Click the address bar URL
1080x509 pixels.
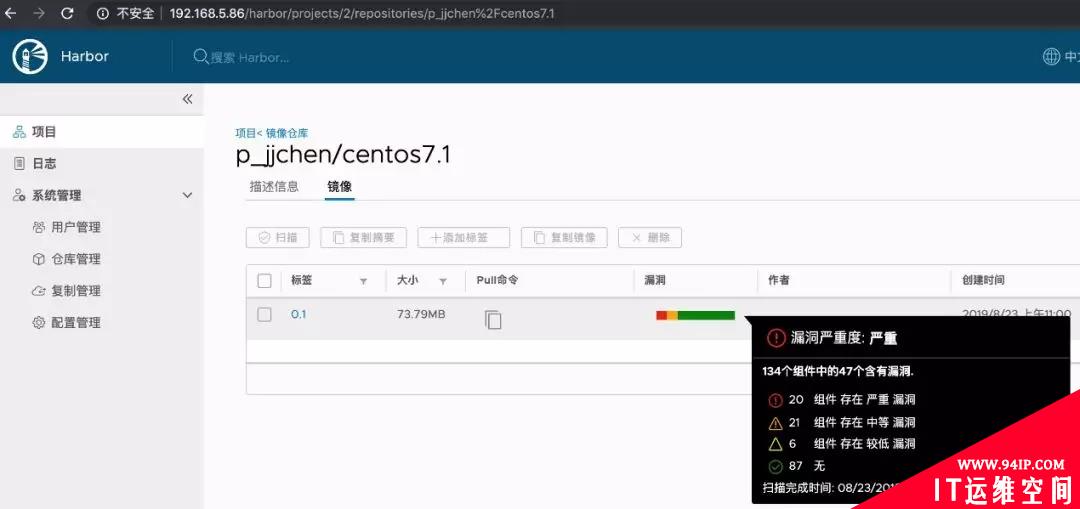362,14
